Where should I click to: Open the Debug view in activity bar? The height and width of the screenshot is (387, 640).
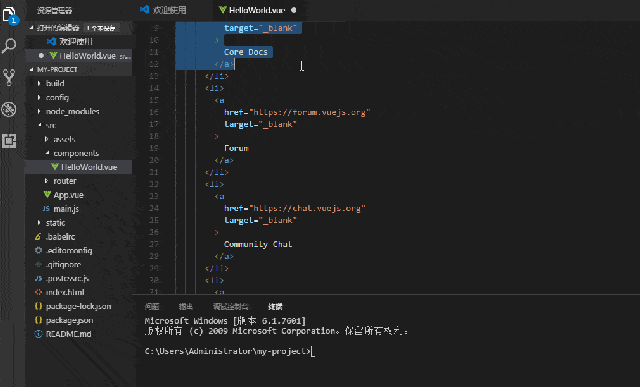coord(9,109)
